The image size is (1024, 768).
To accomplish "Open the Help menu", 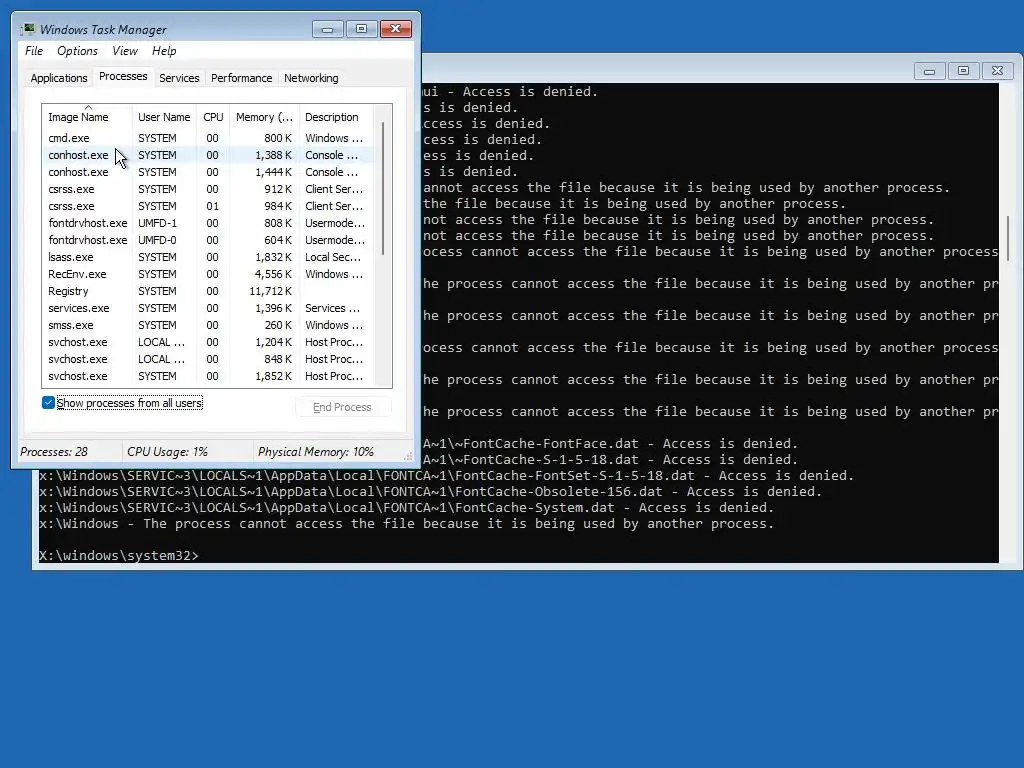I will click(164, 51).
